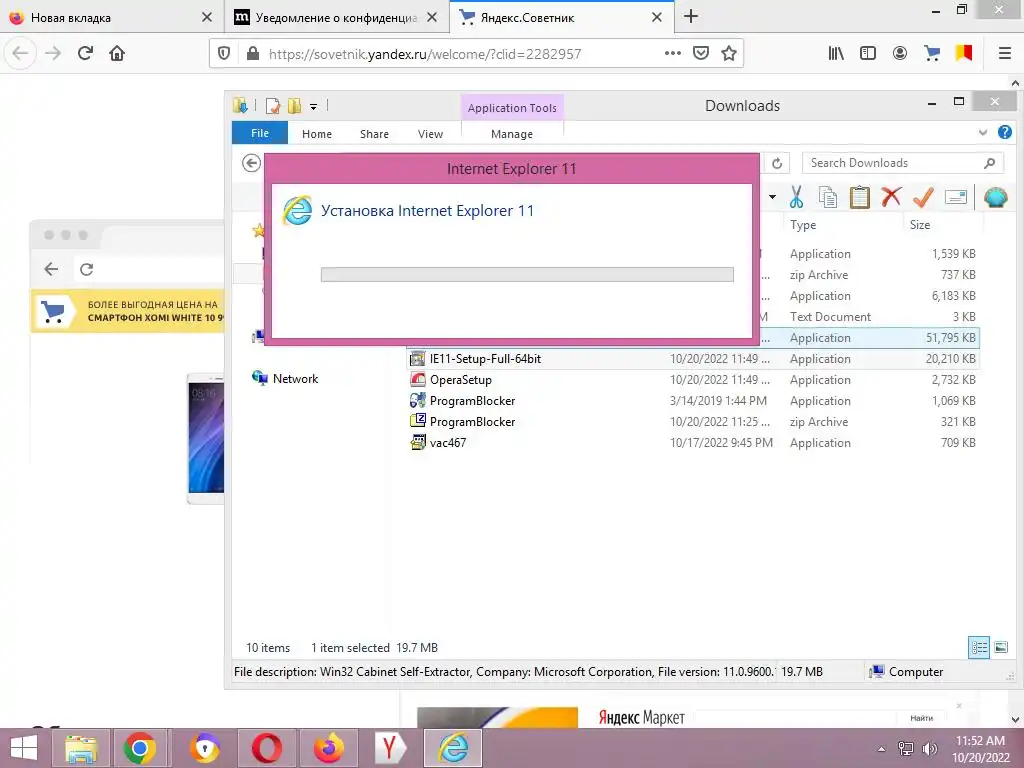
Task: Close the Яндекс.Советник tab
Action: click(657, 17)
